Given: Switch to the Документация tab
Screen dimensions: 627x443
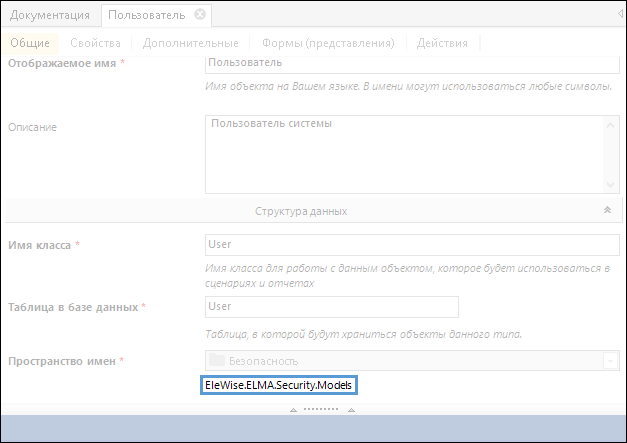Looking at the screenshot, I should (49, 15).
